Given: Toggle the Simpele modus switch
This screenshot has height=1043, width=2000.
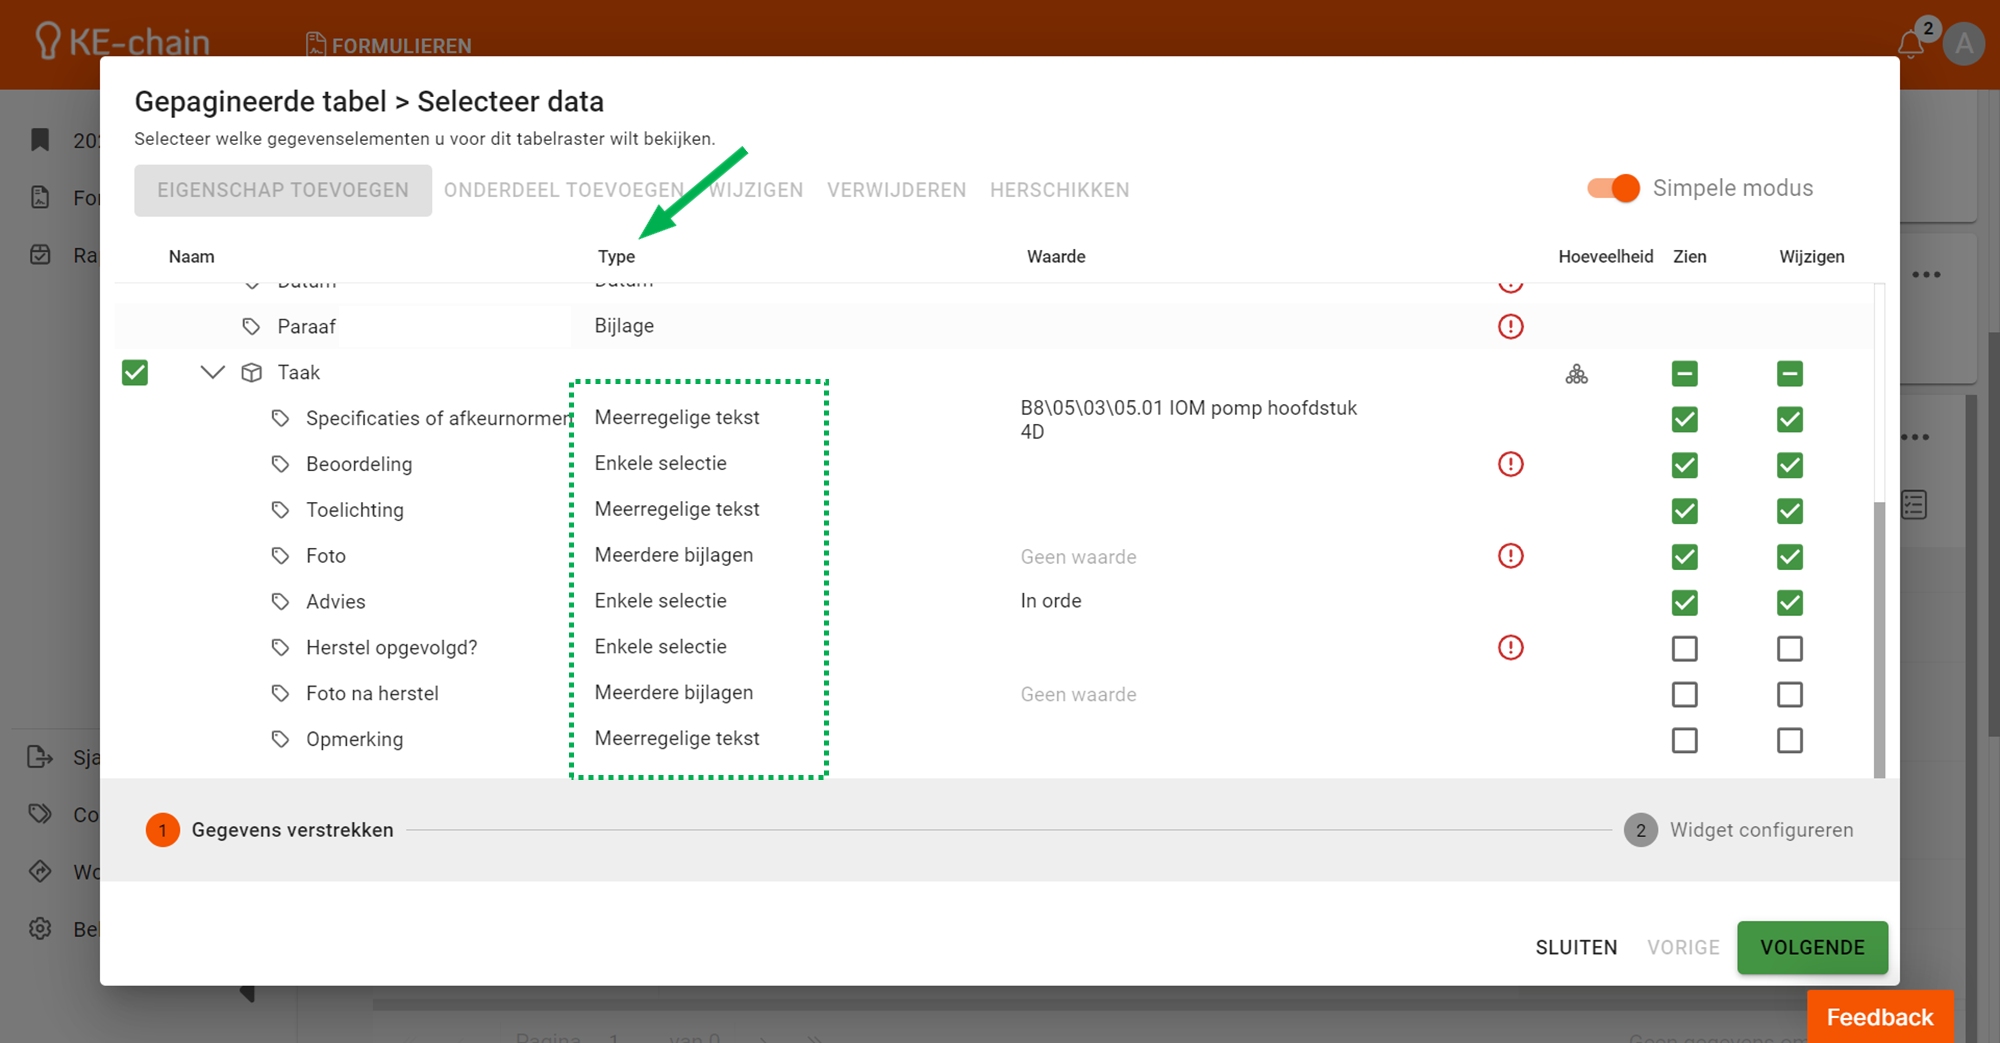Looking at the screenshot, I should point(1613,188).
